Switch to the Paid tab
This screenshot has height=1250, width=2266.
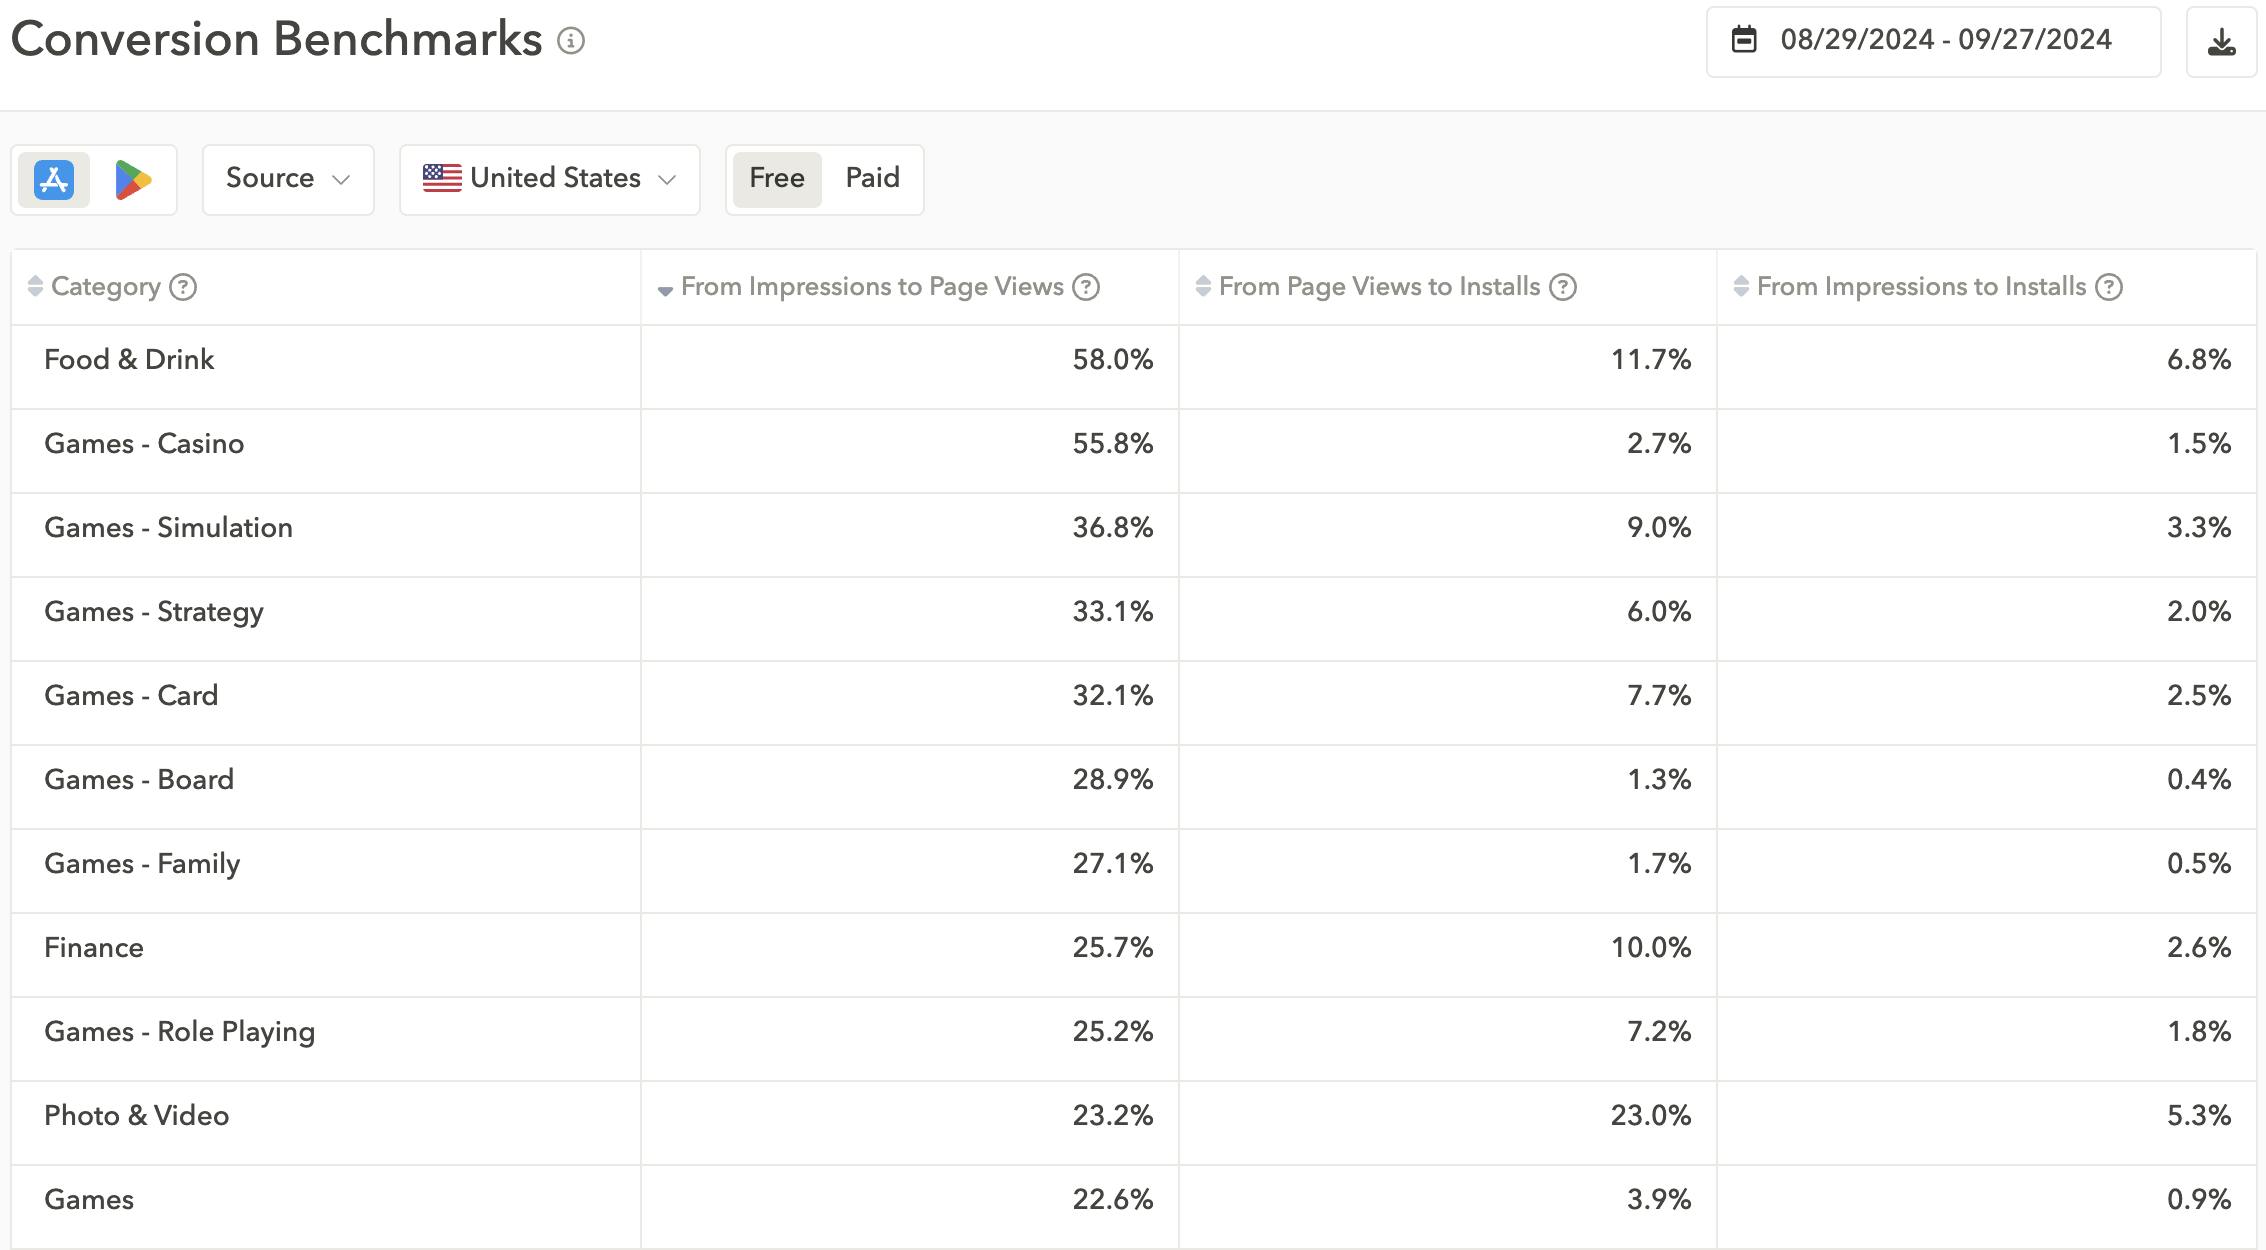[871, 178]
